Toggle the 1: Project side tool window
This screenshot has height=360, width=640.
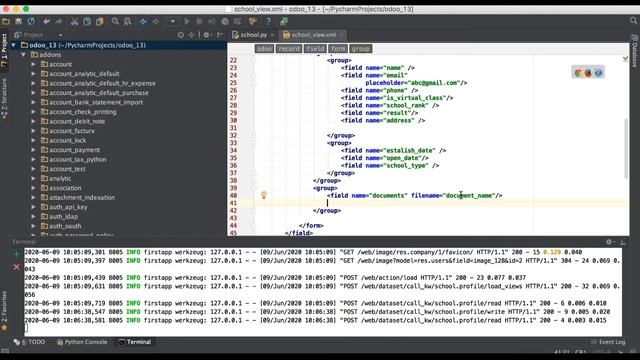coord(4,51)
